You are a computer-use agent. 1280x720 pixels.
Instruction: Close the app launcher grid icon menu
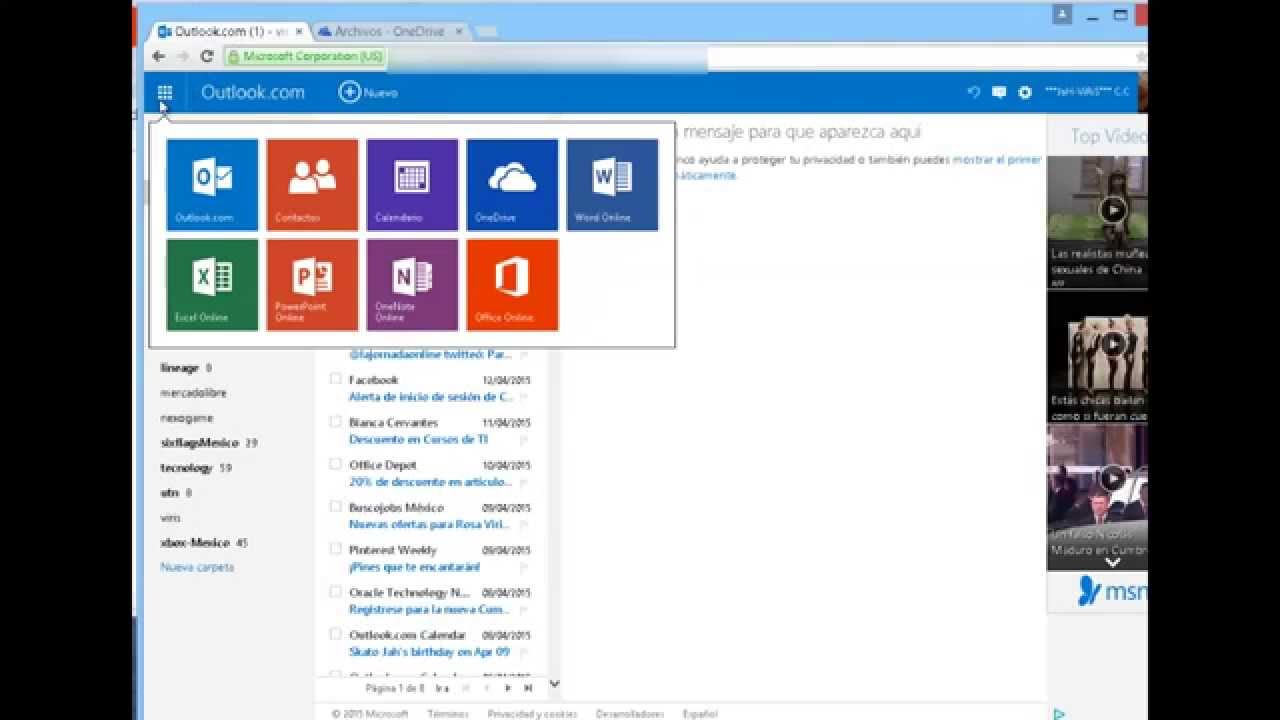(165, 92)
